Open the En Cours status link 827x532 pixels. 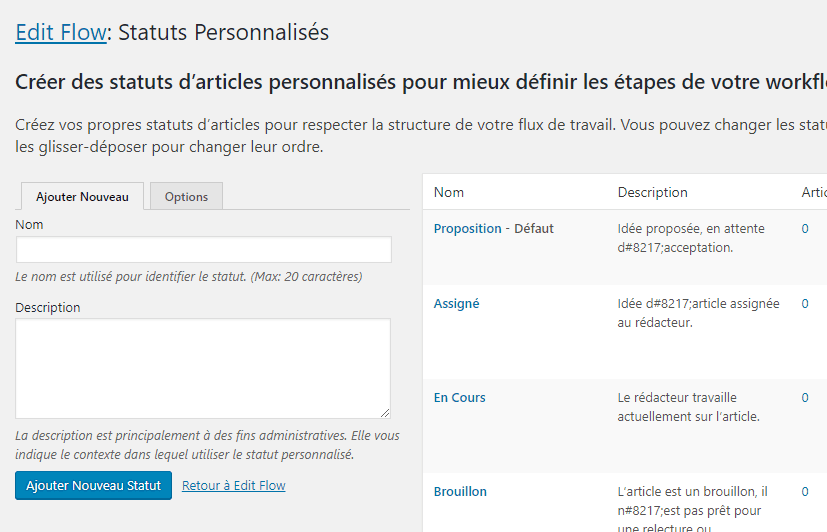459,398
